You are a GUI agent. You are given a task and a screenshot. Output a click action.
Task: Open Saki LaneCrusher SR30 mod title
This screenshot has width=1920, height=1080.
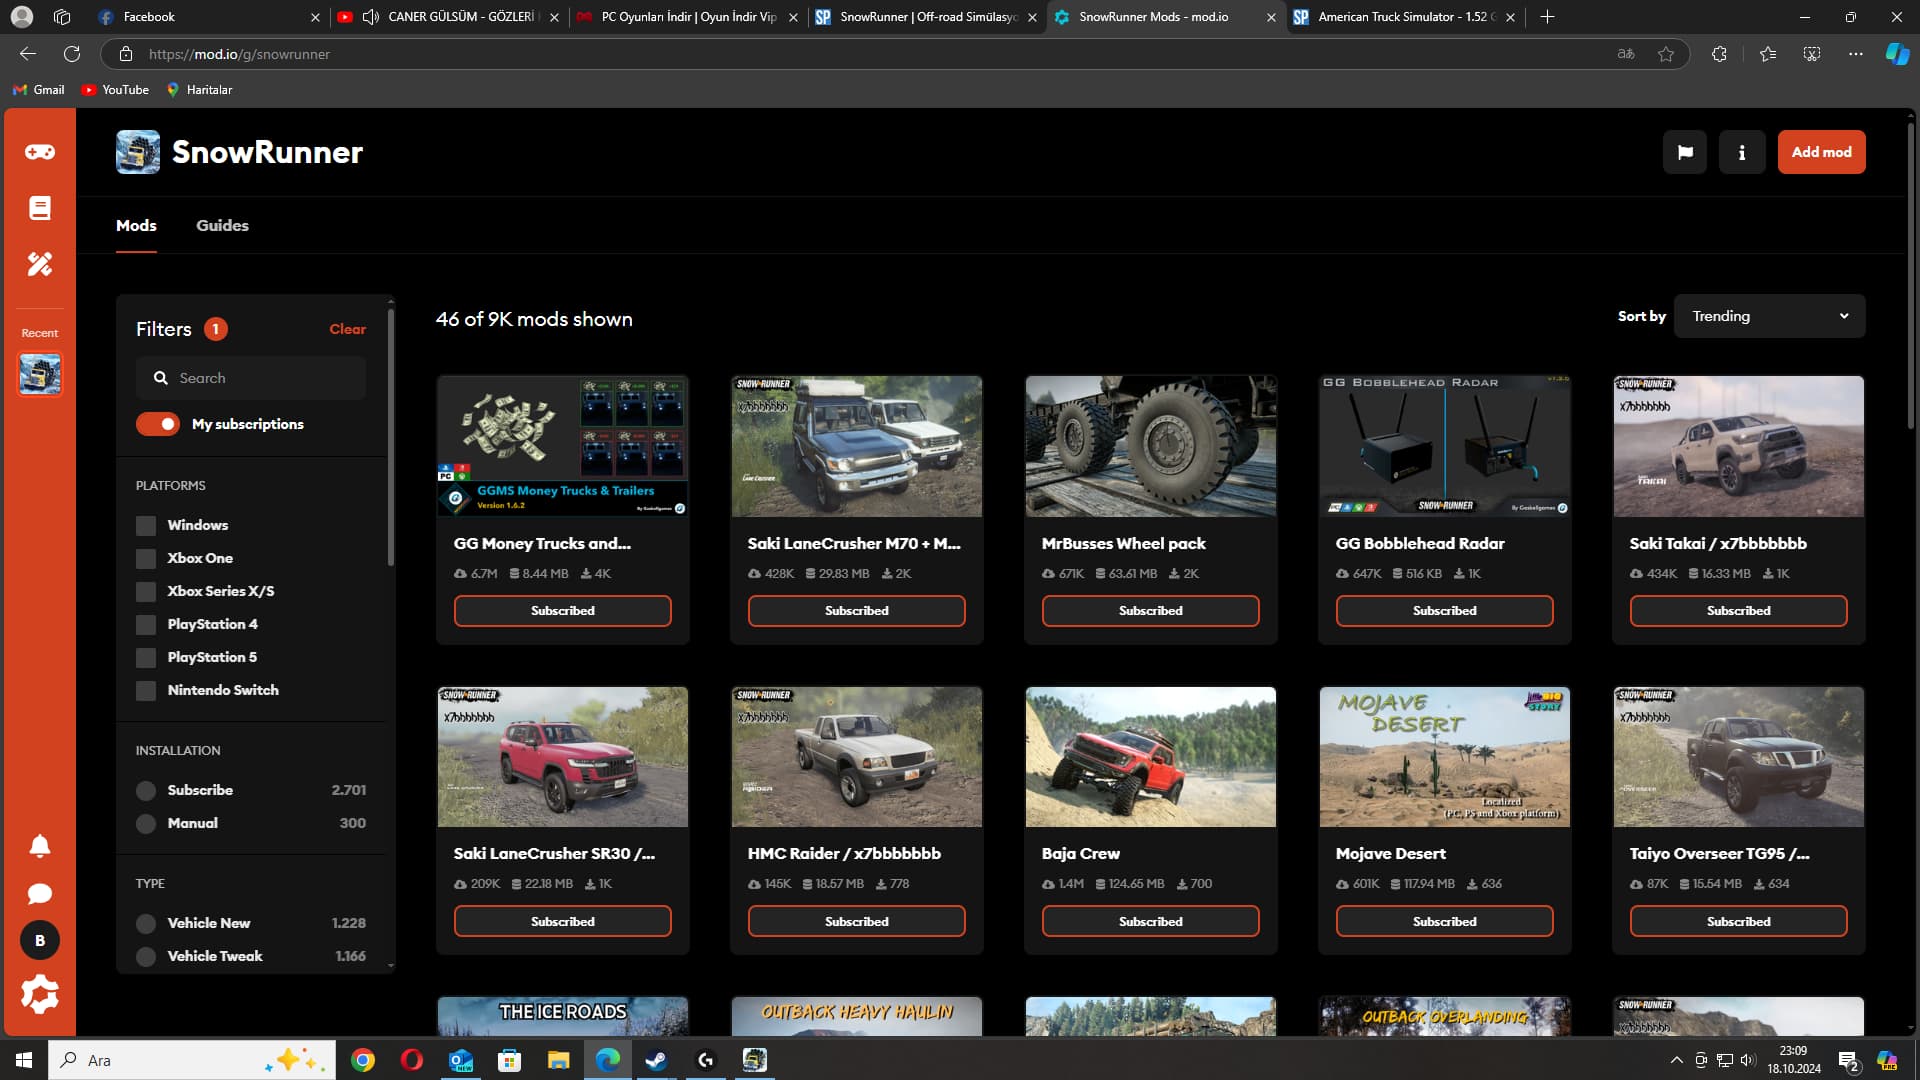point(554,853)
